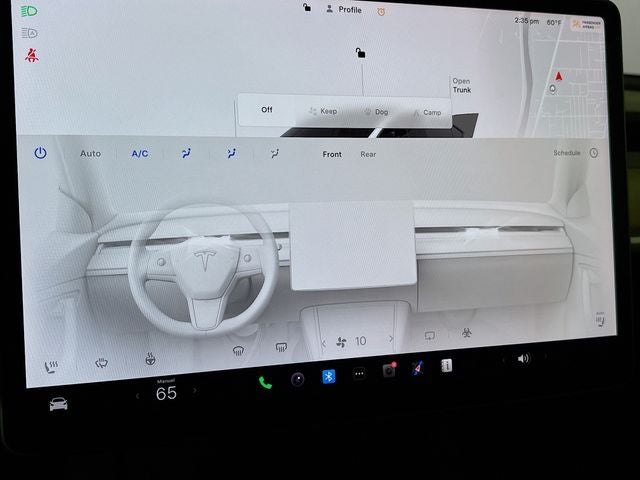640x480 pixels.
Task: Tap the Schedule clock icon
Action: click(x=594, y=153)
